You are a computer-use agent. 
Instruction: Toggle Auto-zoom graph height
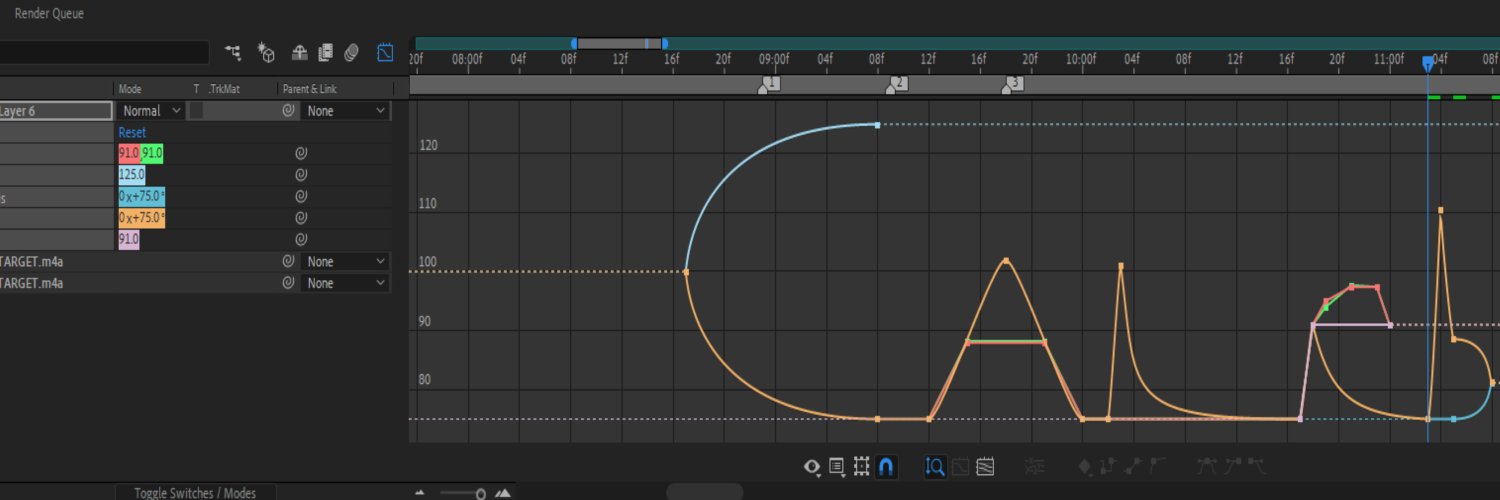(x=935, y=466)
